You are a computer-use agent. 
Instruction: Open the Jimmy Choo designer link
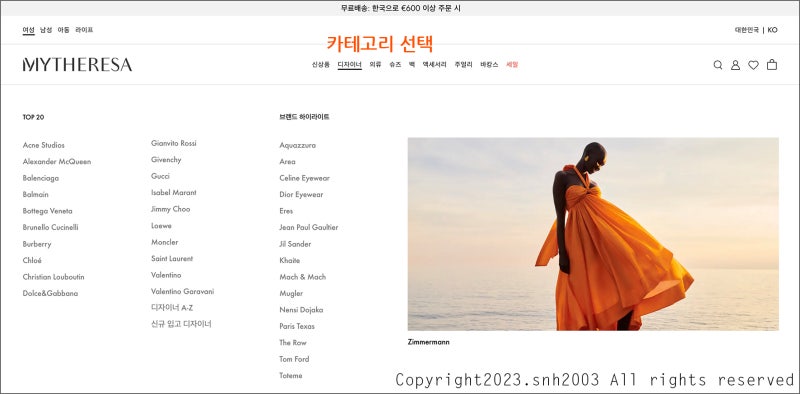coord(170,209)
